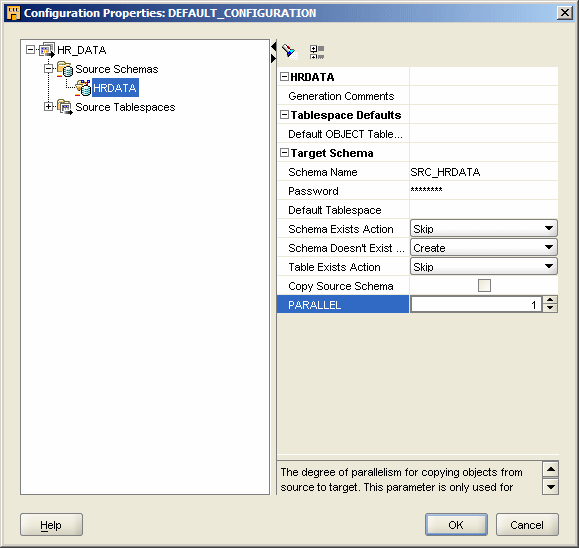The height and width of the screenshot is (548, 579).
Task: Click the HR_DATA root node icon
Action: click(x=47, y=50)
